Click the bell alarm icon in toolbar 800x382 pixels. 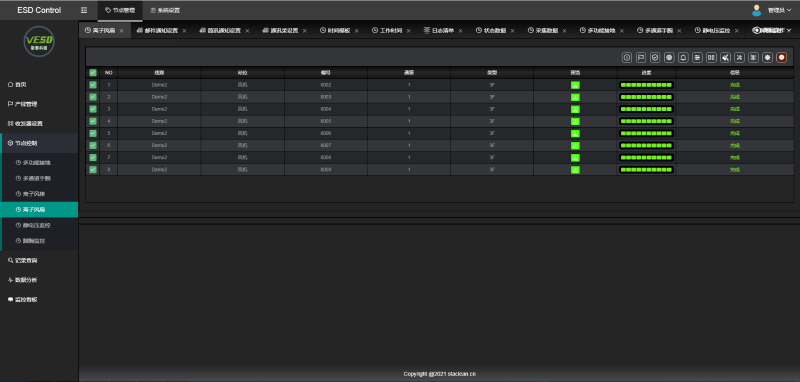[683, 58]
